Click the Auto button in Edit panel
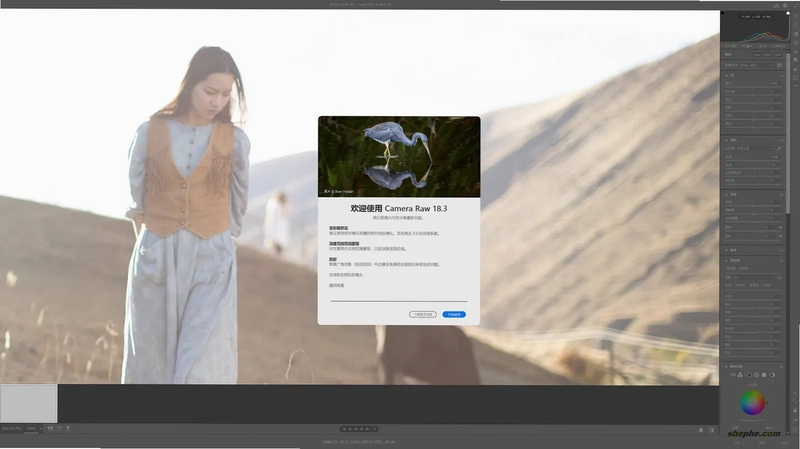The image size is (800, 449). point(758,55)
